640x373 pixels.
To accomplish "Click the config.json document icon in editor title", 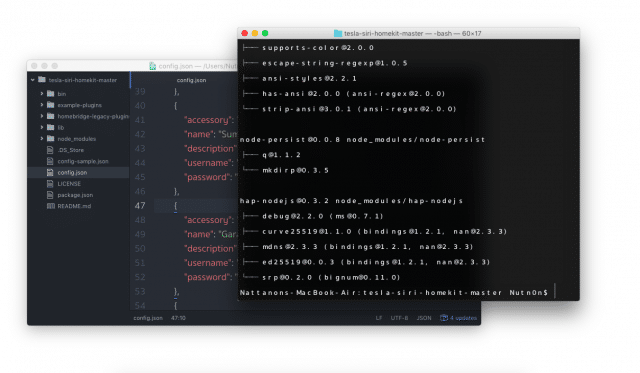I will 153,66.
